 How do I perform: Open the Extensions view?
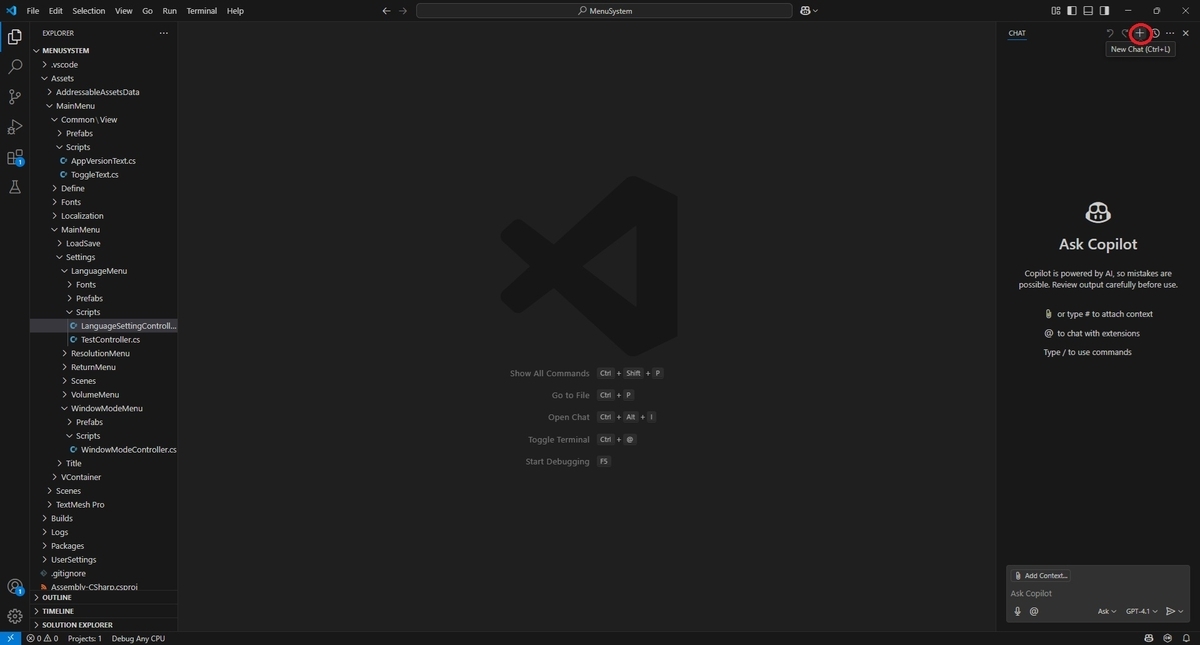pyautogui.click(x=15, y=157)
